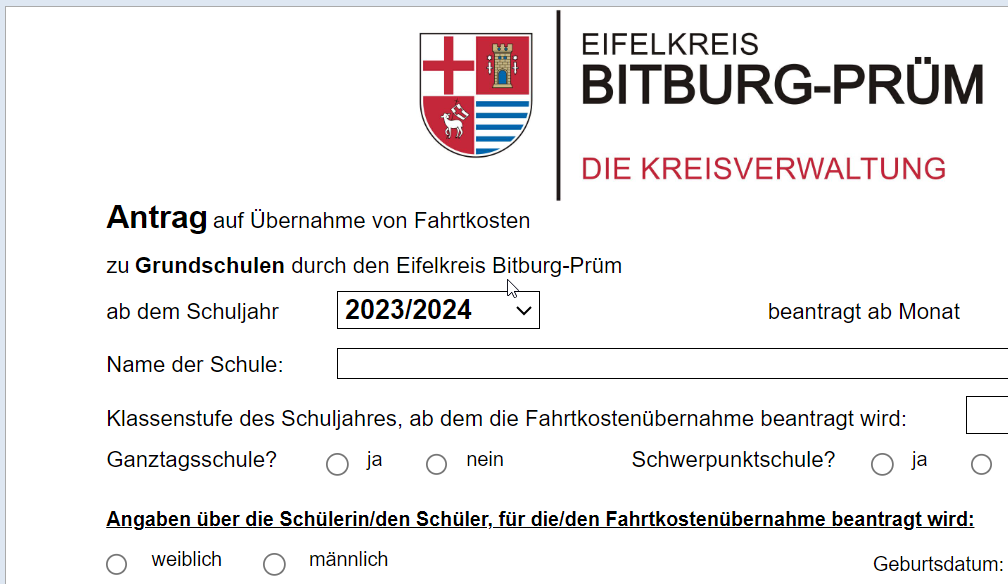Click the Schwerpunktschule? label
The height and width of the screenshot is (584, 1008).
pyautogui.click(x=733, y=460)
